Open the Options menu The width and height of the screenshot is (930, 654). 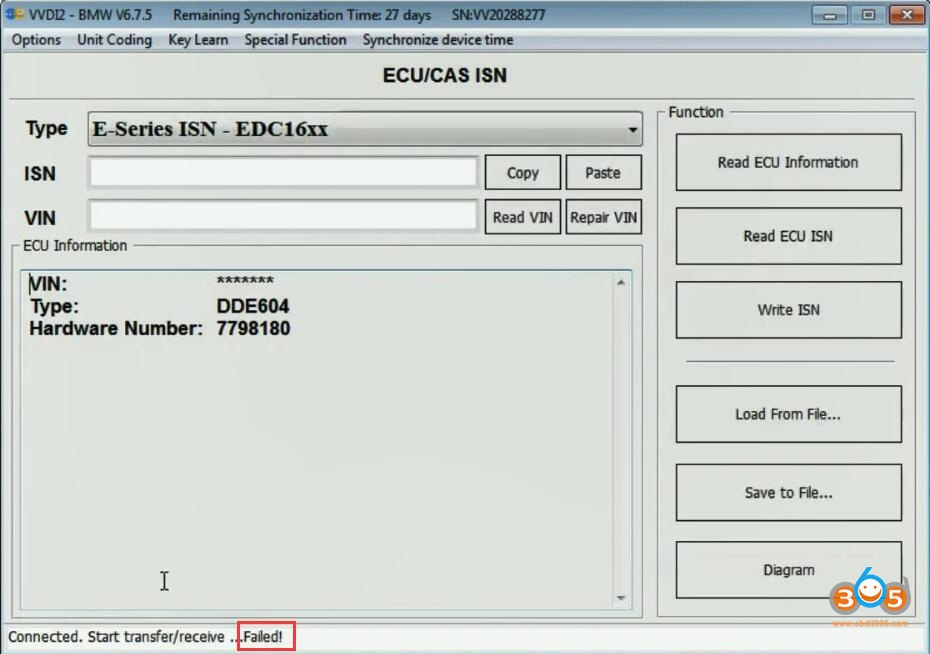click(x=36, y=40)
